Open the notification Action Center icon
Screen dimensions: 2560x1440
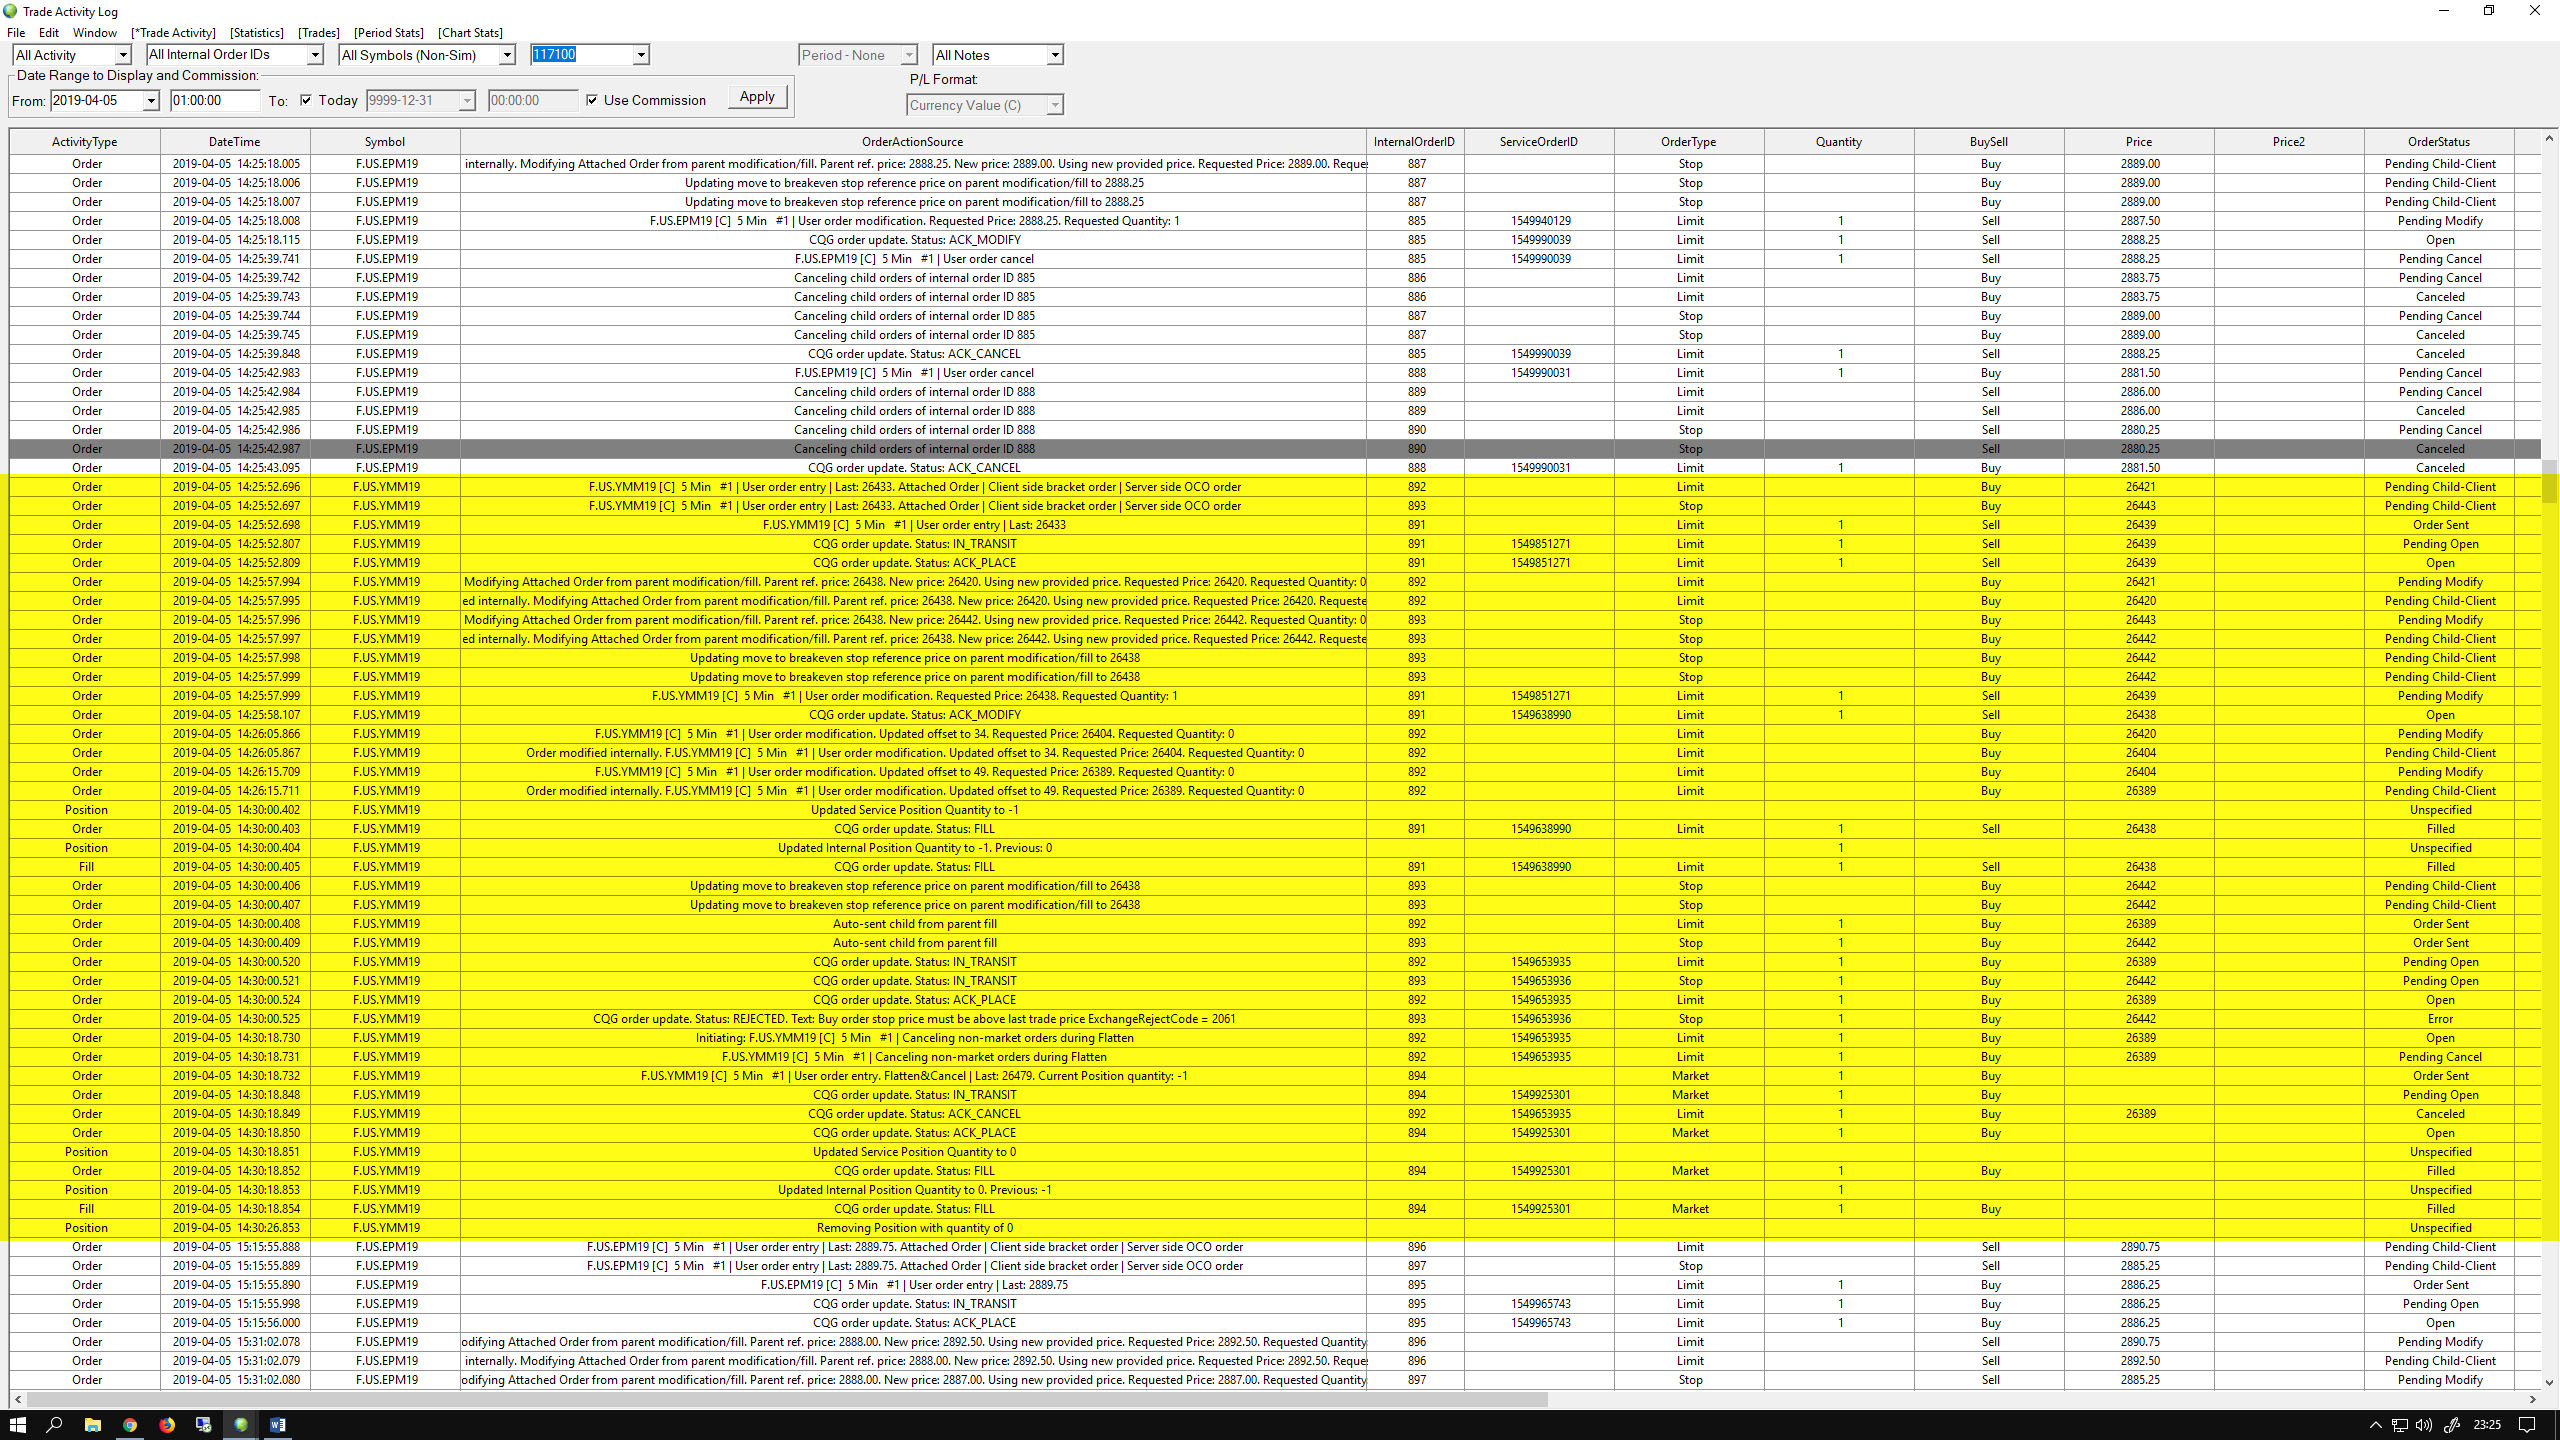tap(2527, 1425)
